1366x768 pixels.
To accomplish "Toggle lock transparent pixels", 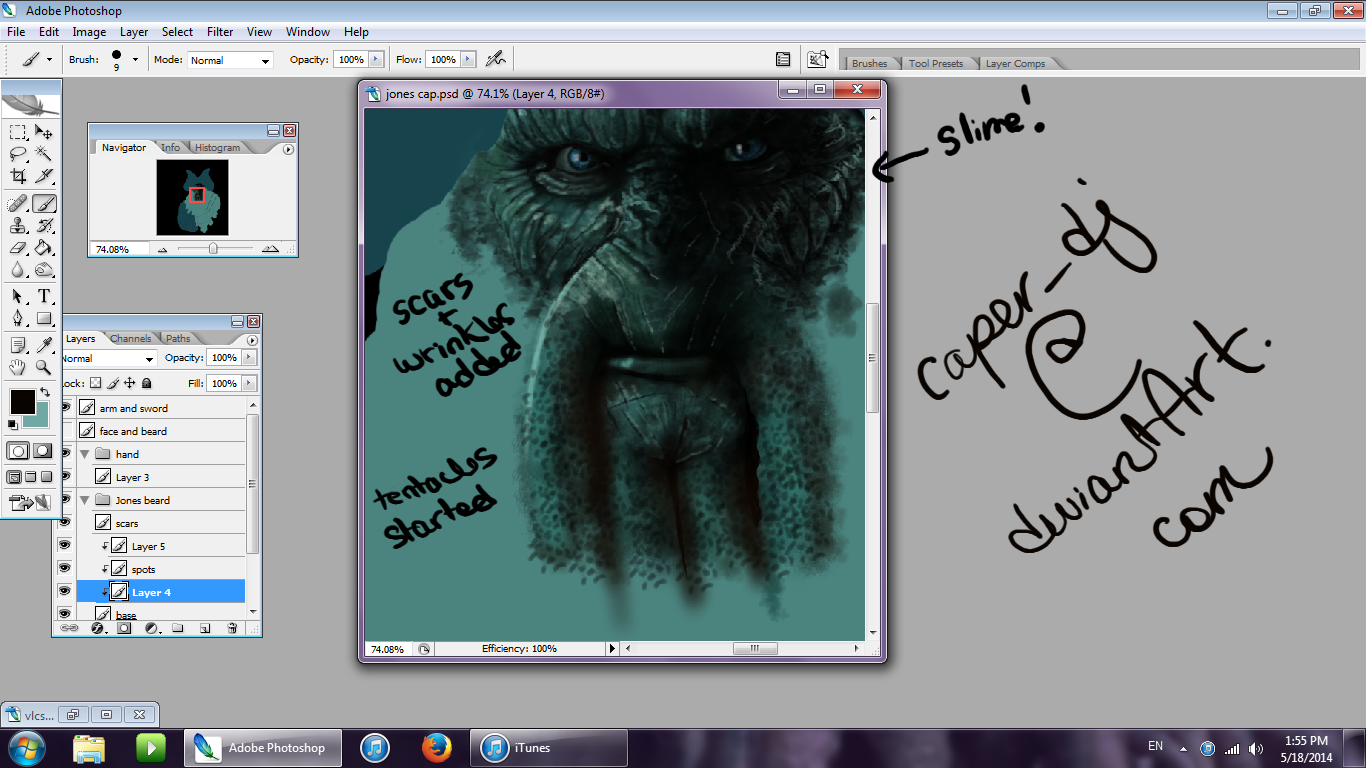I will click(x=96, y=383).
